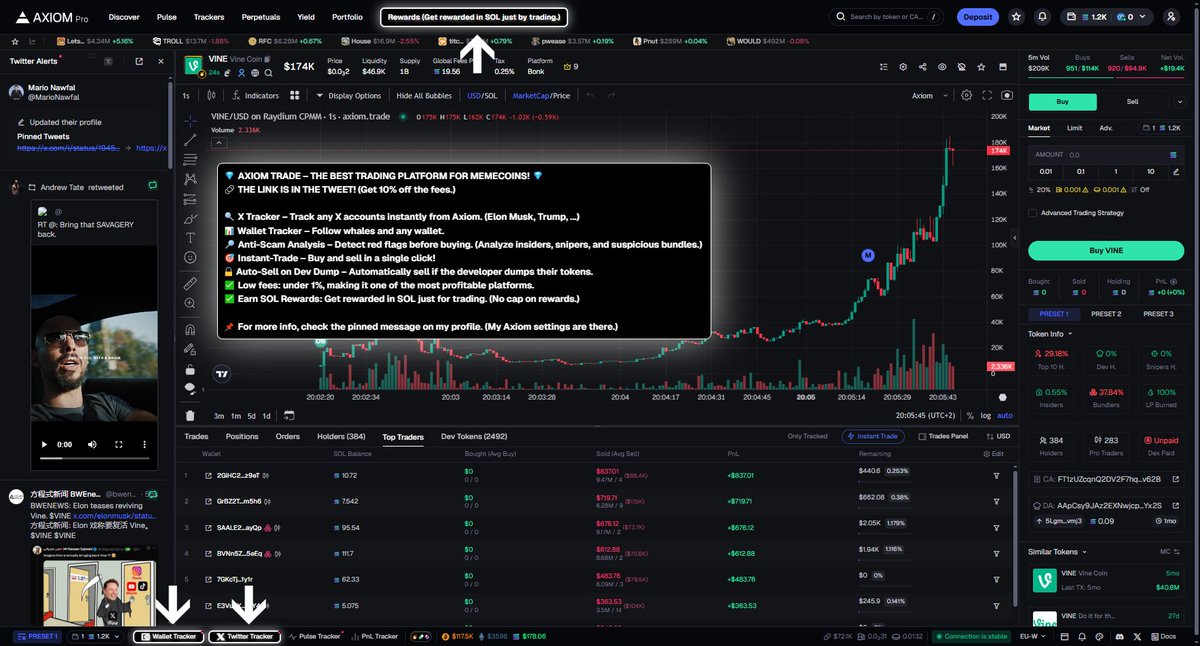Collapse Token Info section
Image resolution: width=1200 pixels, height=646 pixels.
[1050, 333]
